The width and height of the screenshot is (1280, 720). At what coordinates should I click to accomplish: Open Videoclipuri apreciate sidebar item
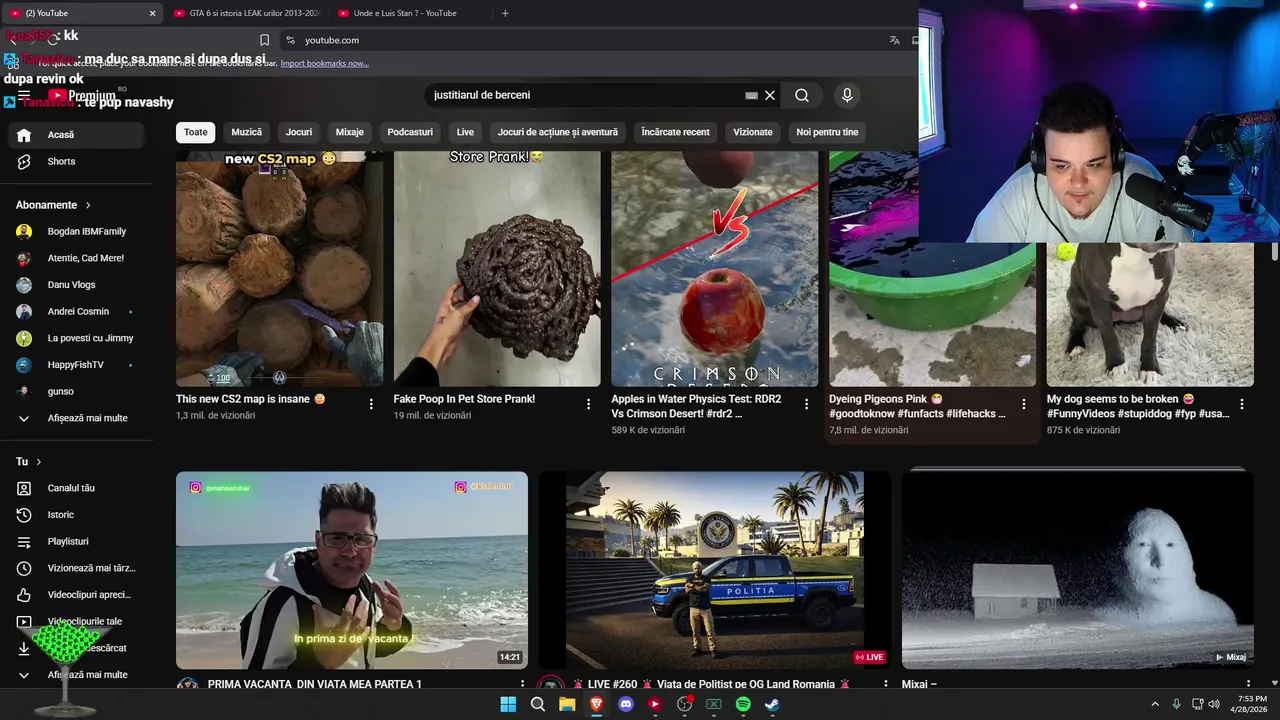tap(76, 595)
